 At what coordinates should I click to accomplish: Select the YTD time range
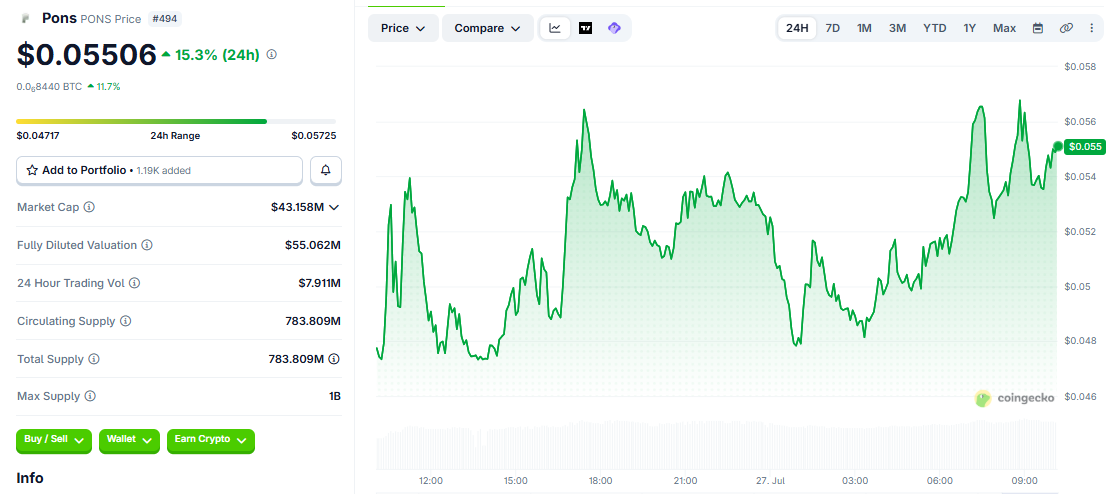[x=934, y=28]
